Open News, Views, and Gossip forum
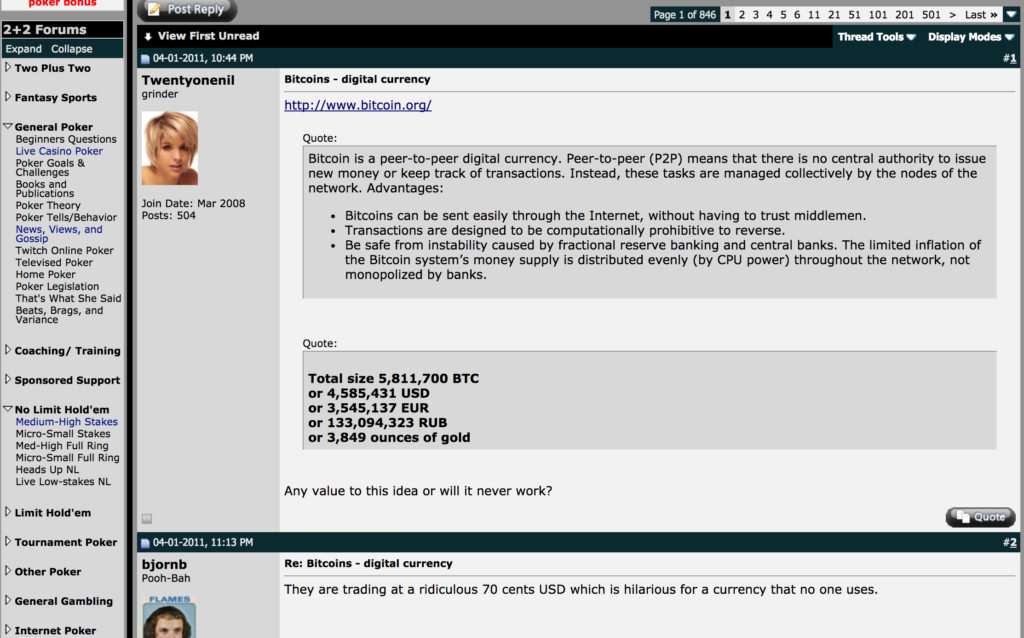 click(x=59, y=234)
